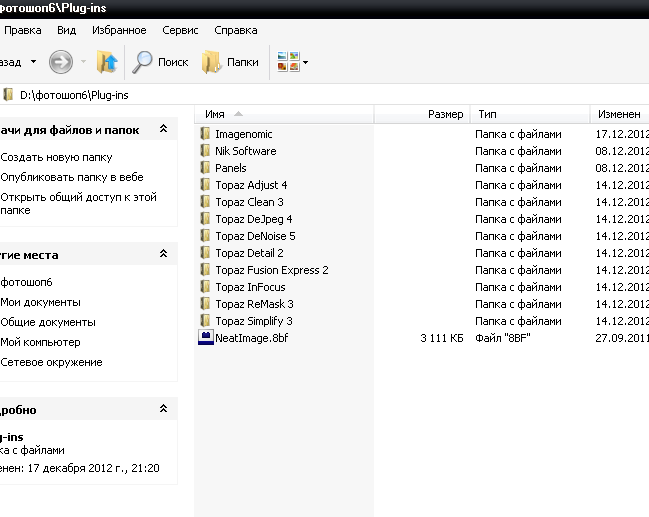Click the Topaz DeNoise 5 folder icon

206,236
